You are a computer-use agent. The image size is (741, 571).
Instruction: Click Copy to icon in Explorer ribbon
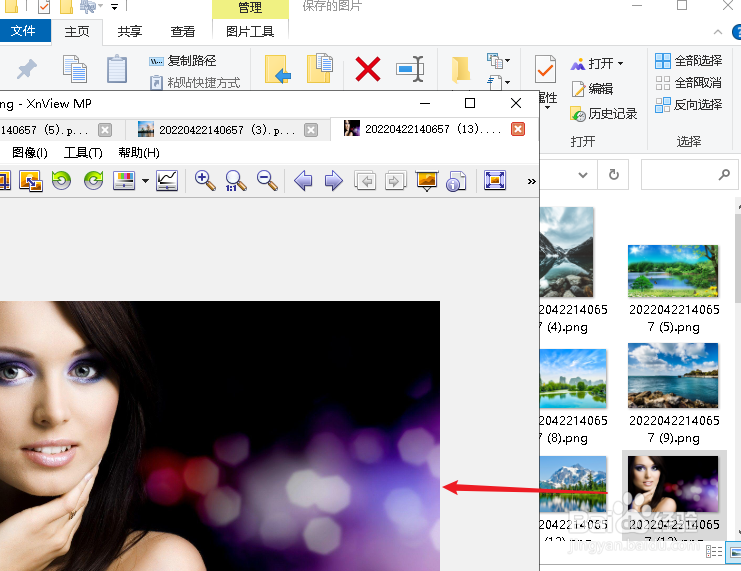[320, 68]
